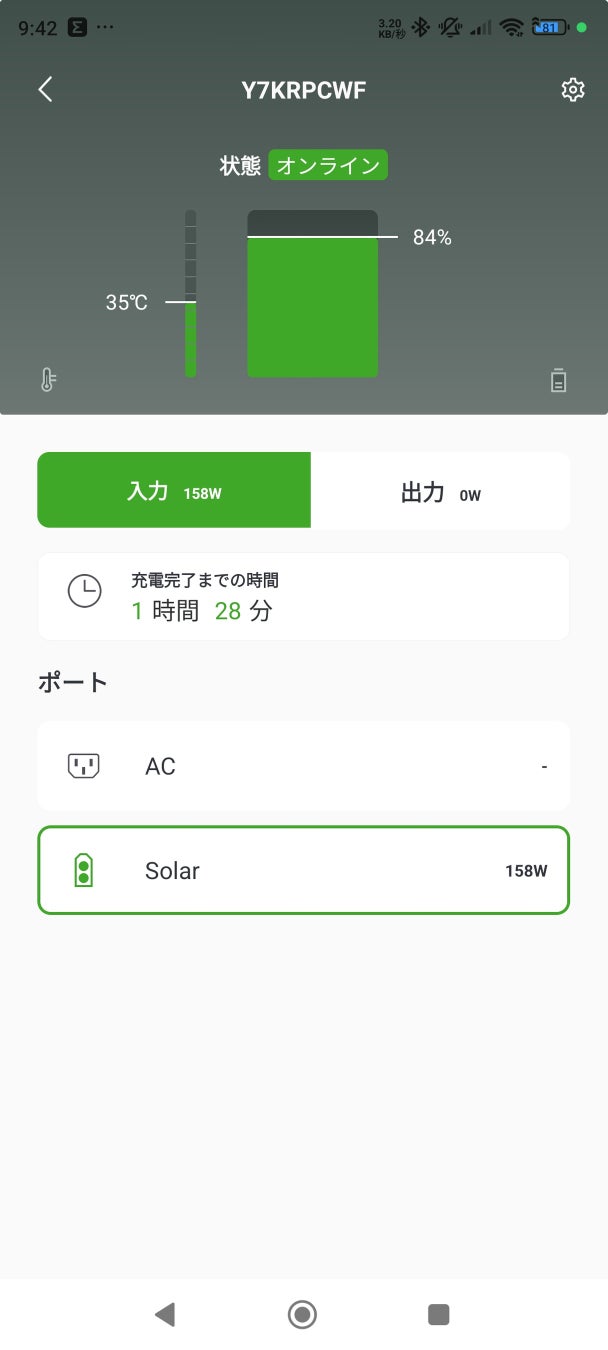
Task: Switch to the 入力 158W tab
Action: [174, 491]
